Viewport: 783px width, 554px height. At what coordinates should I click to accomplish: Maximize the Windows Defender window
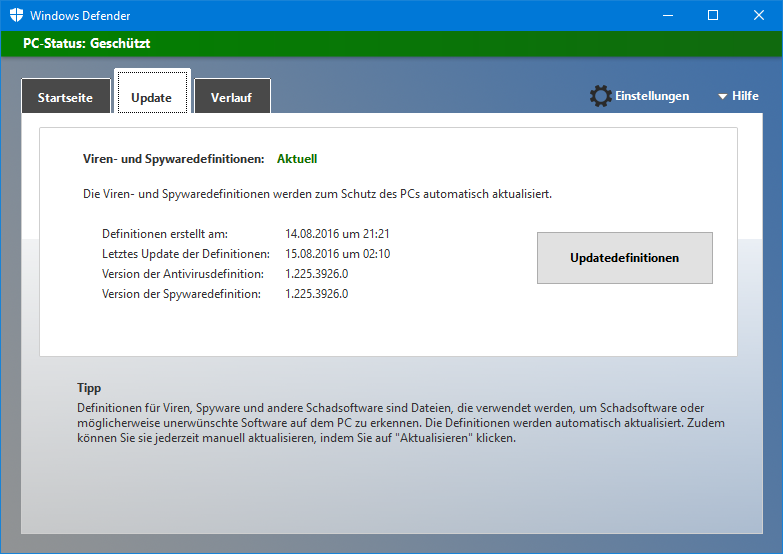tap(713, 15)
